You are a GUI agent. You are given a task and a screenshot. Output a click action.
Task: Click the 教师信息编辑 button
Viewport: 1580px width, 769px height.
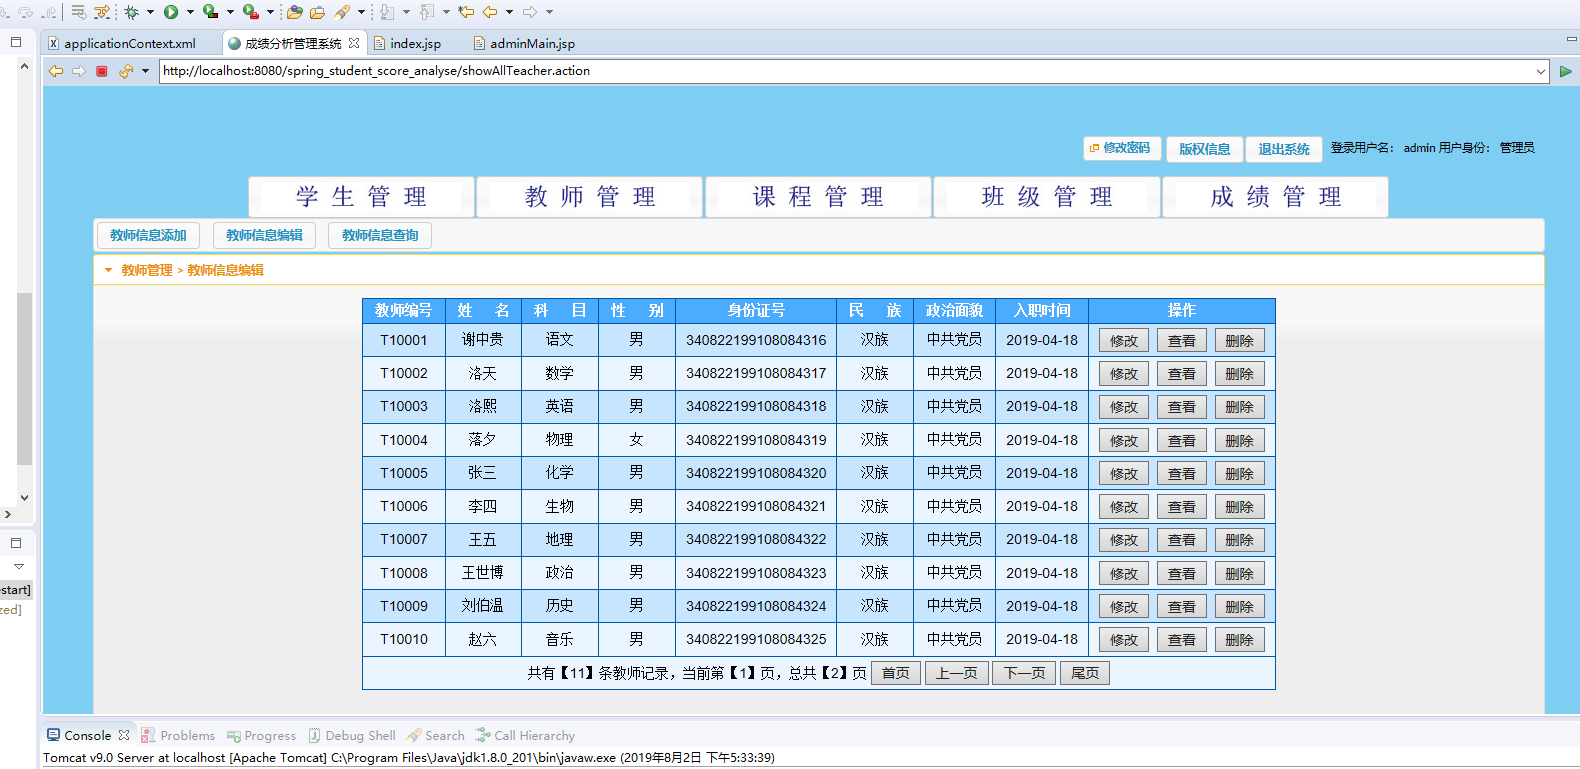(264, 235)
